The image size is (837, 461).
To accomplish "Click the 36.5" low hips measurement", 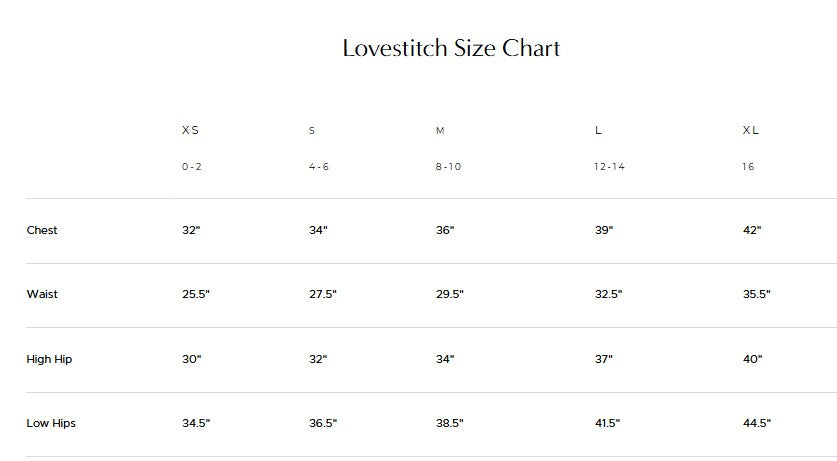I will pos(323,423).
